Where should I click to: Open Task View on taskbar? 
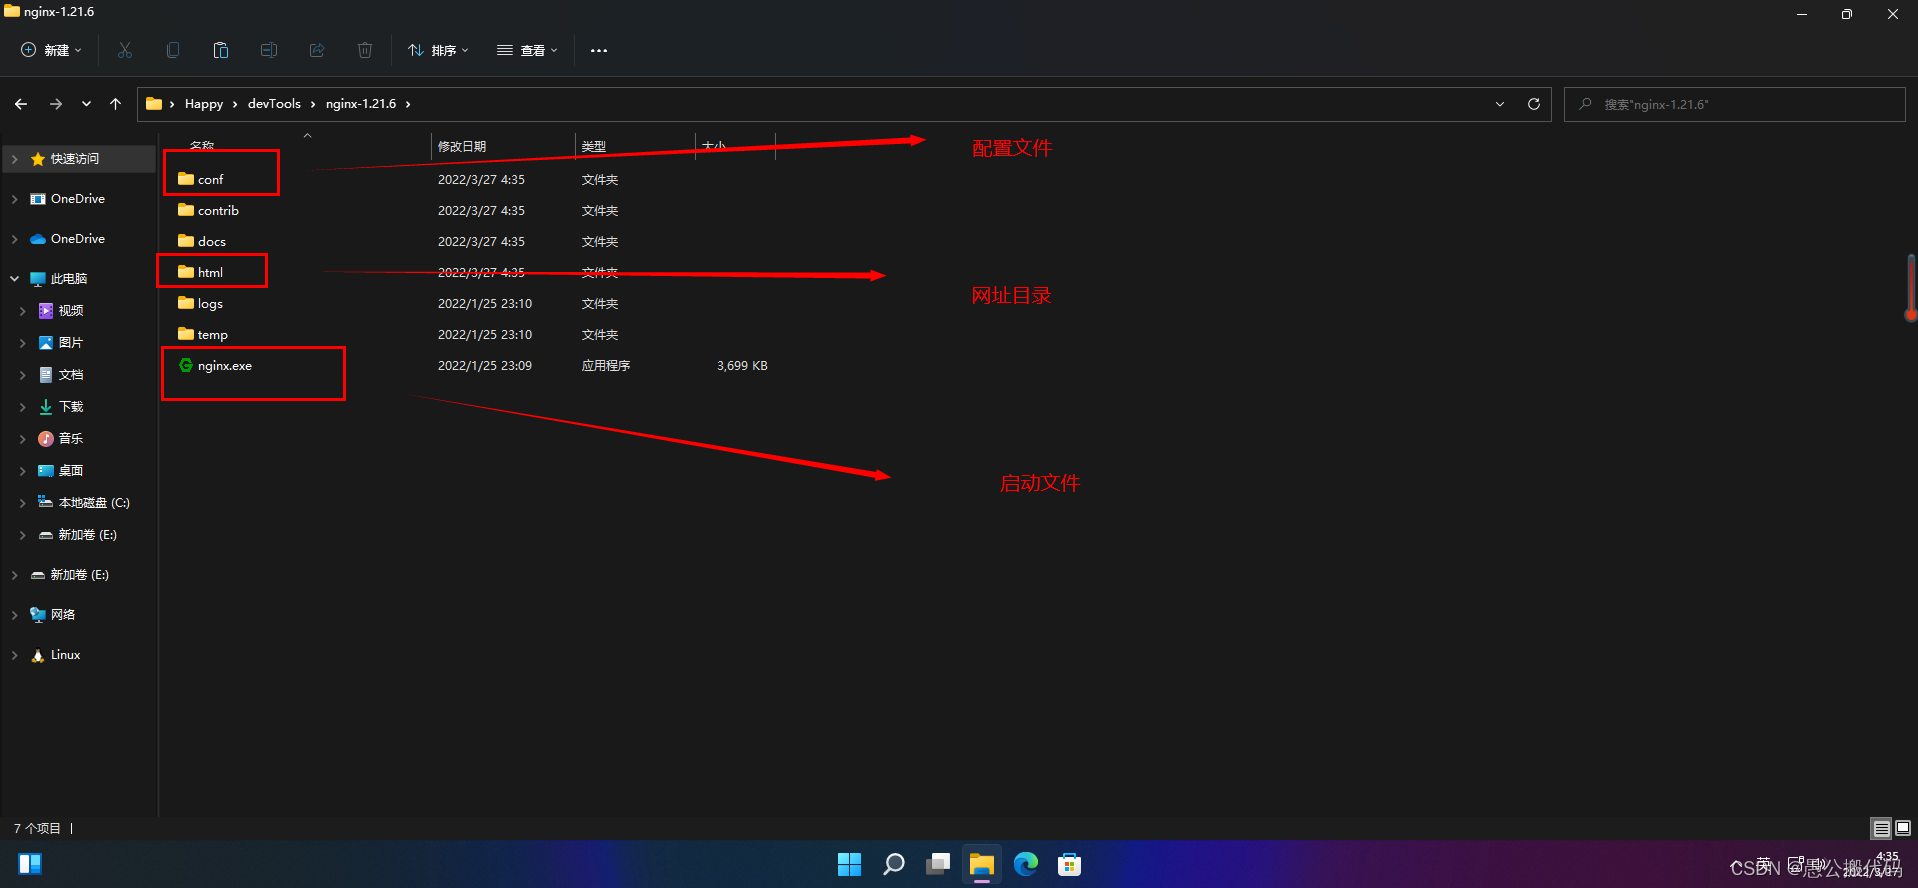938,864
